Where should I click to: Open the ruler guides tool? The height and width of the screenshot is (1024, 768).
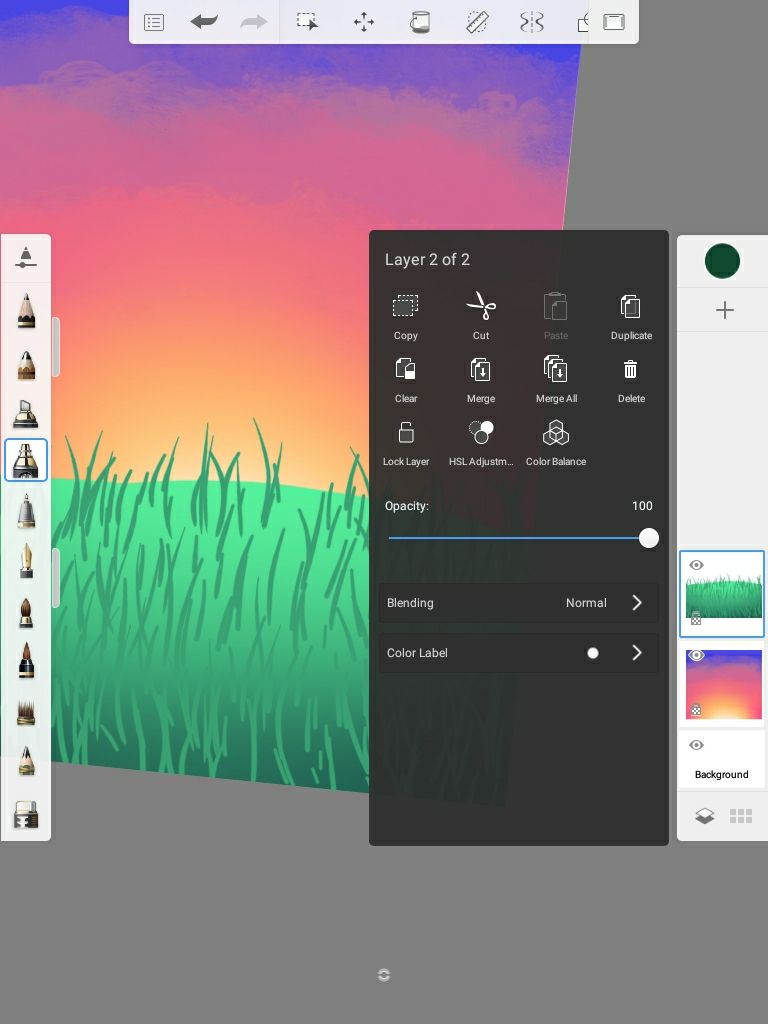tap(477, 22)
